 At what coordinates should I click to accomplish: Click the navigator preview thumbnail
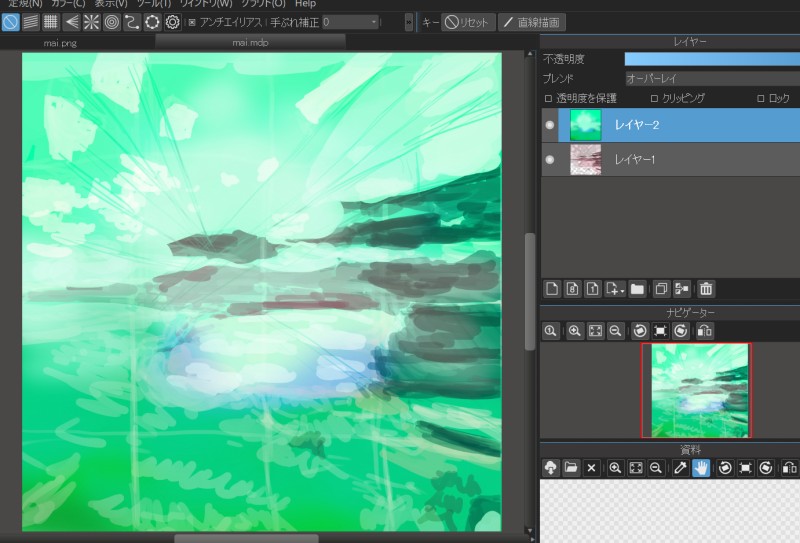coord(696,390)
